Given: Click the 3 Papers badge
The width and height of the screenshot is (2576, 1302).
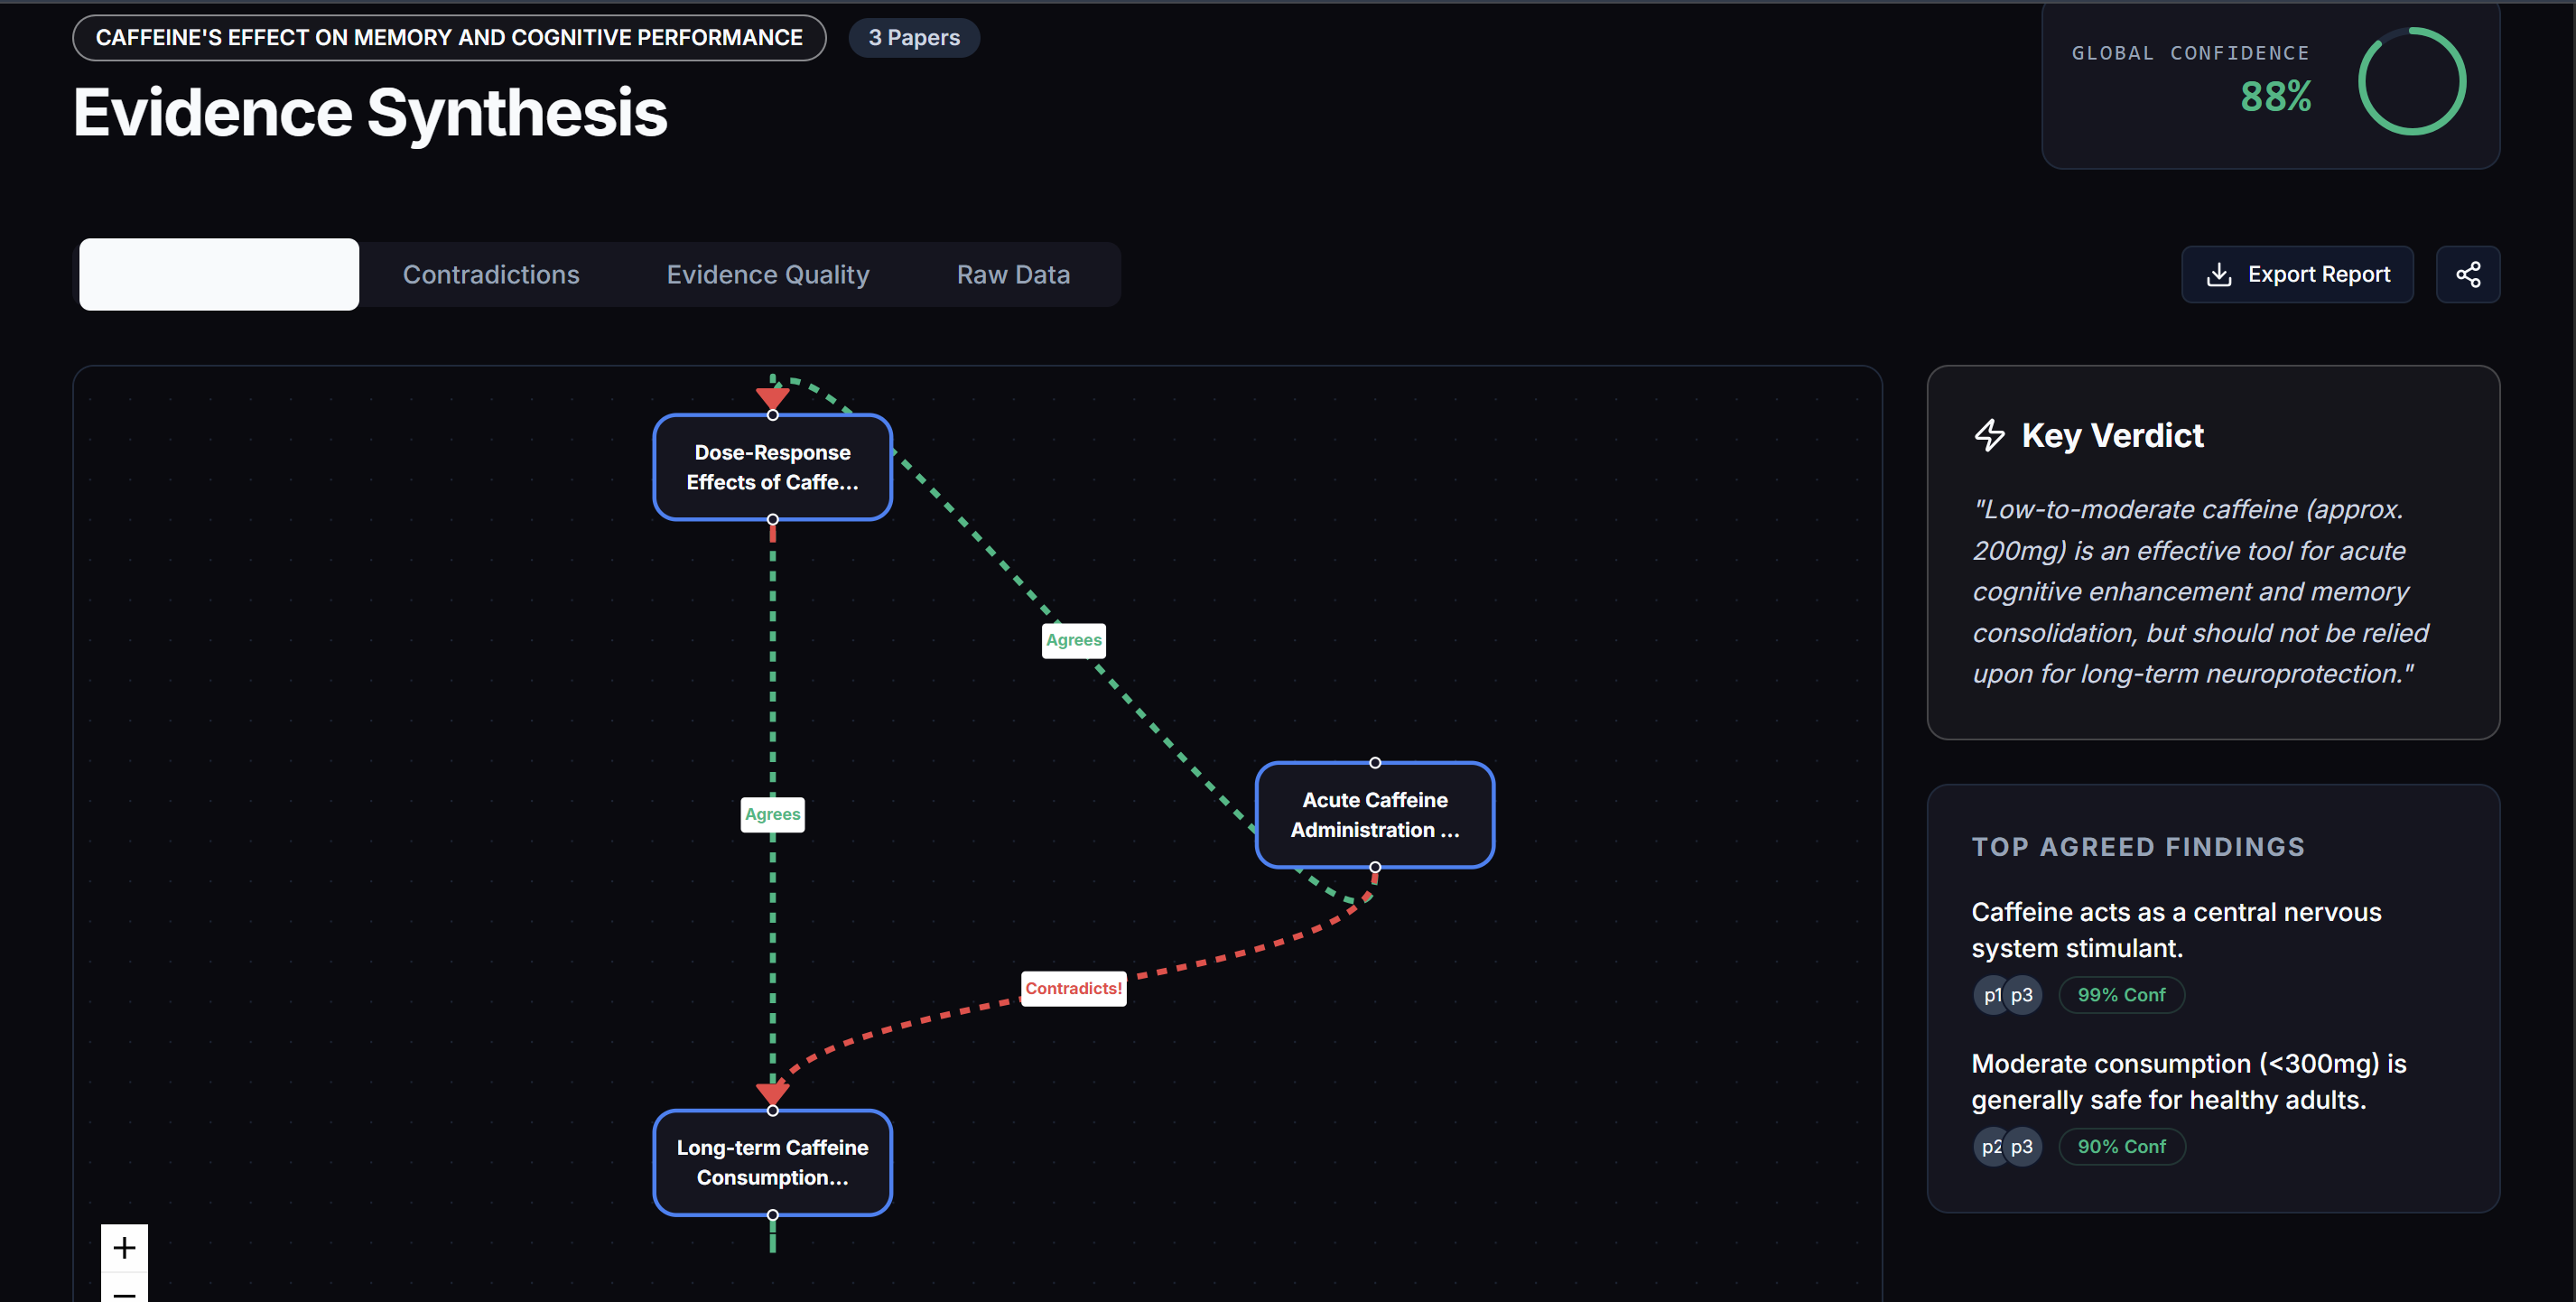Looking at the screenshot, I should click(913, 38).
